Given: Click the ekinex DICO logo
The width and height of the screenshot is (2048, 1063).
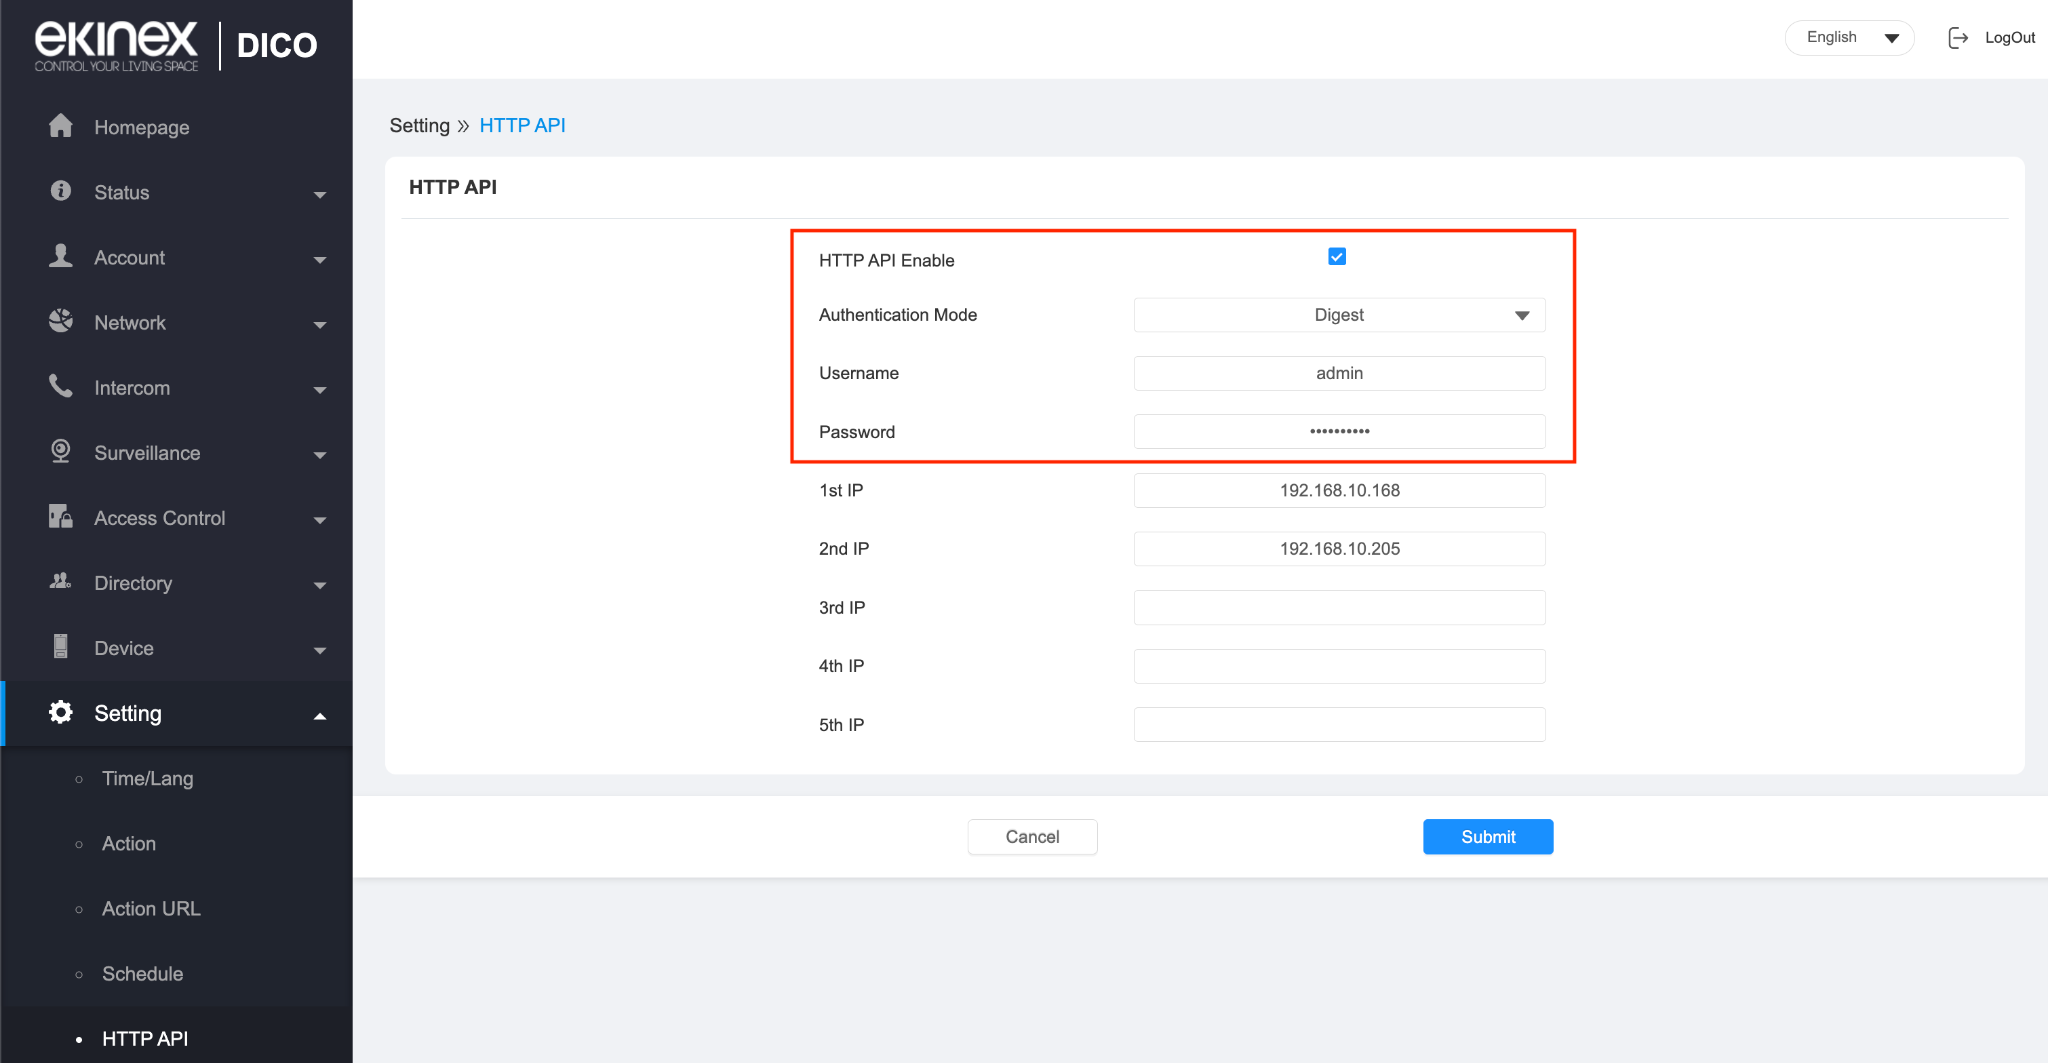Looking at the screenshot, I should pos(176,45).
